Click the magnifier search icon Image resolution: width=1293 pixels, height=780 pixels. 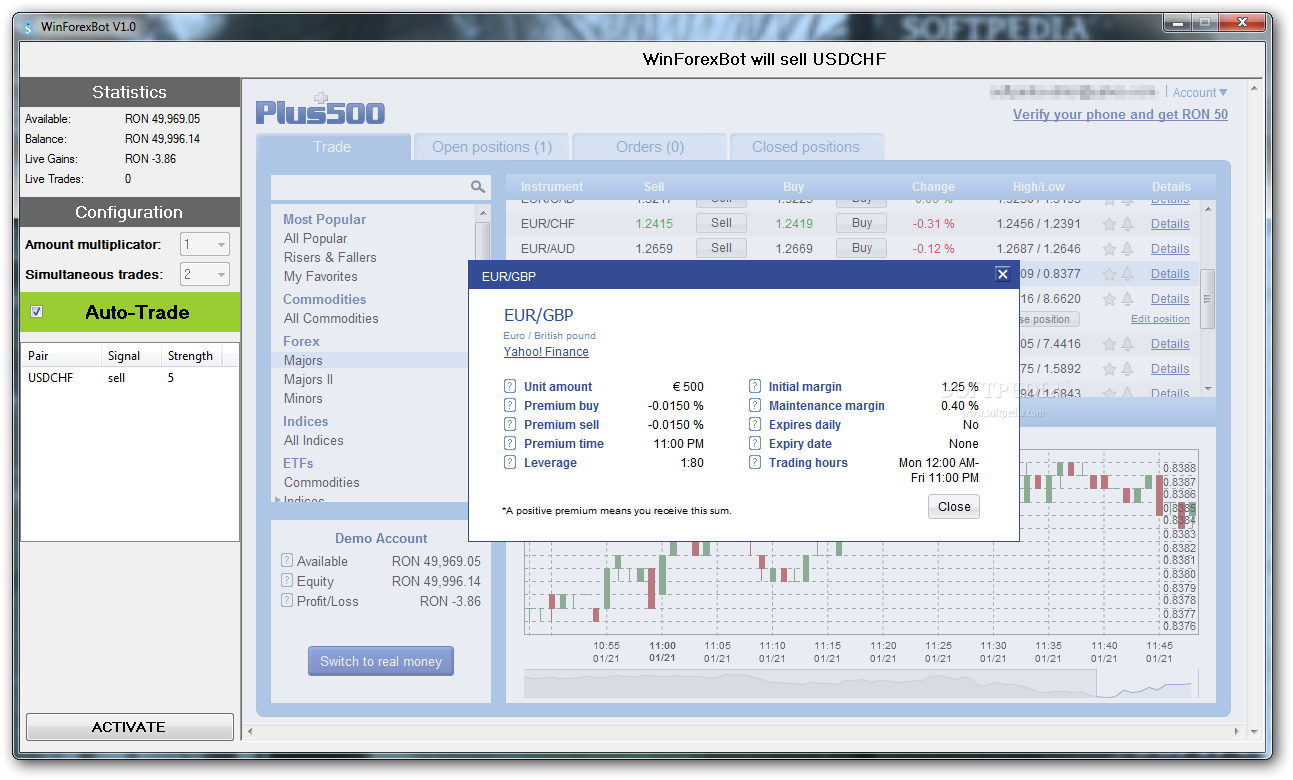(478, 186)
